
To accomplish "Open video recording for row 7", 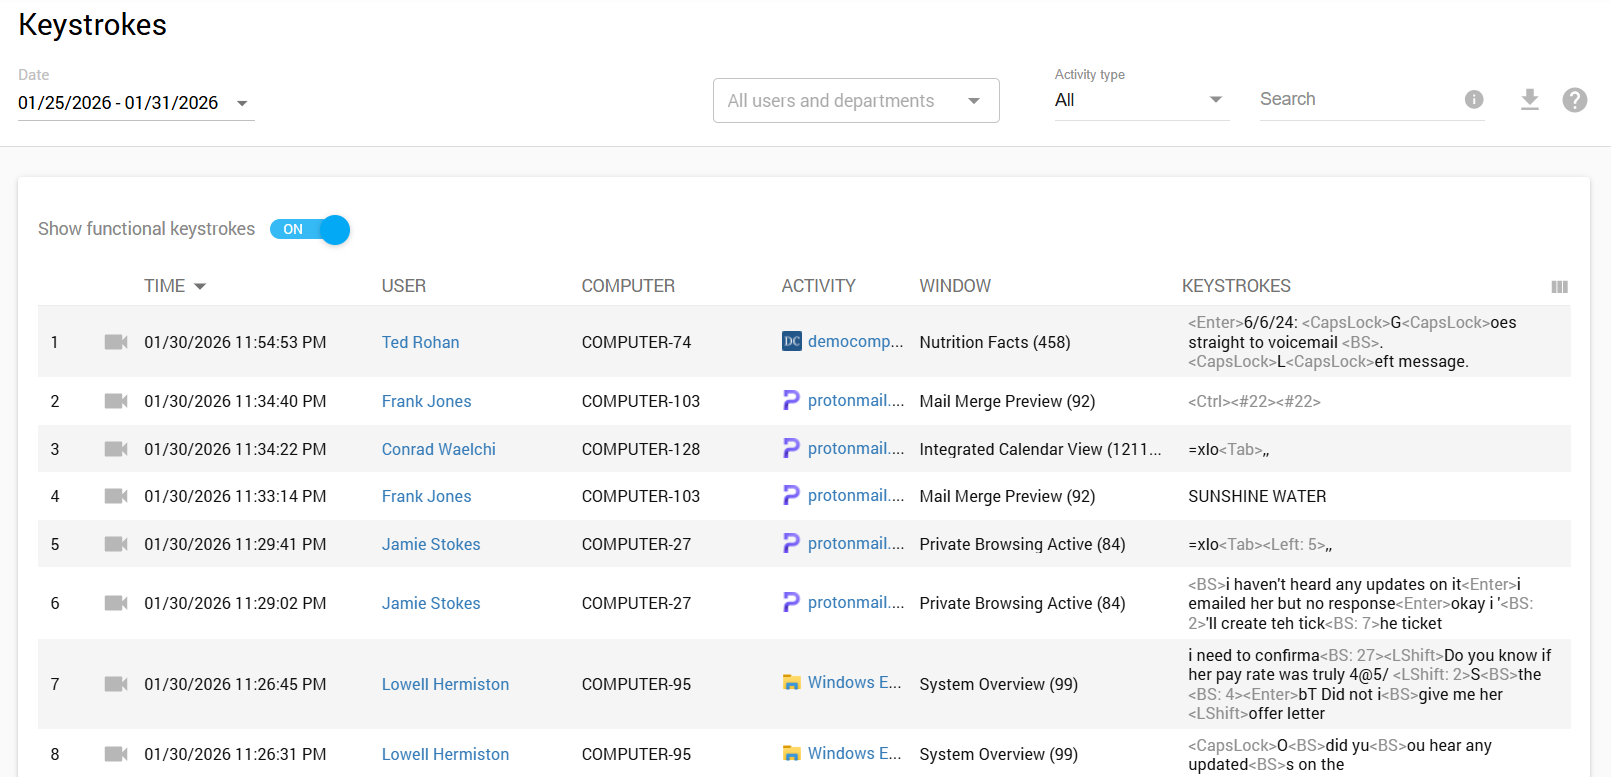I will [x=116, y=684].
